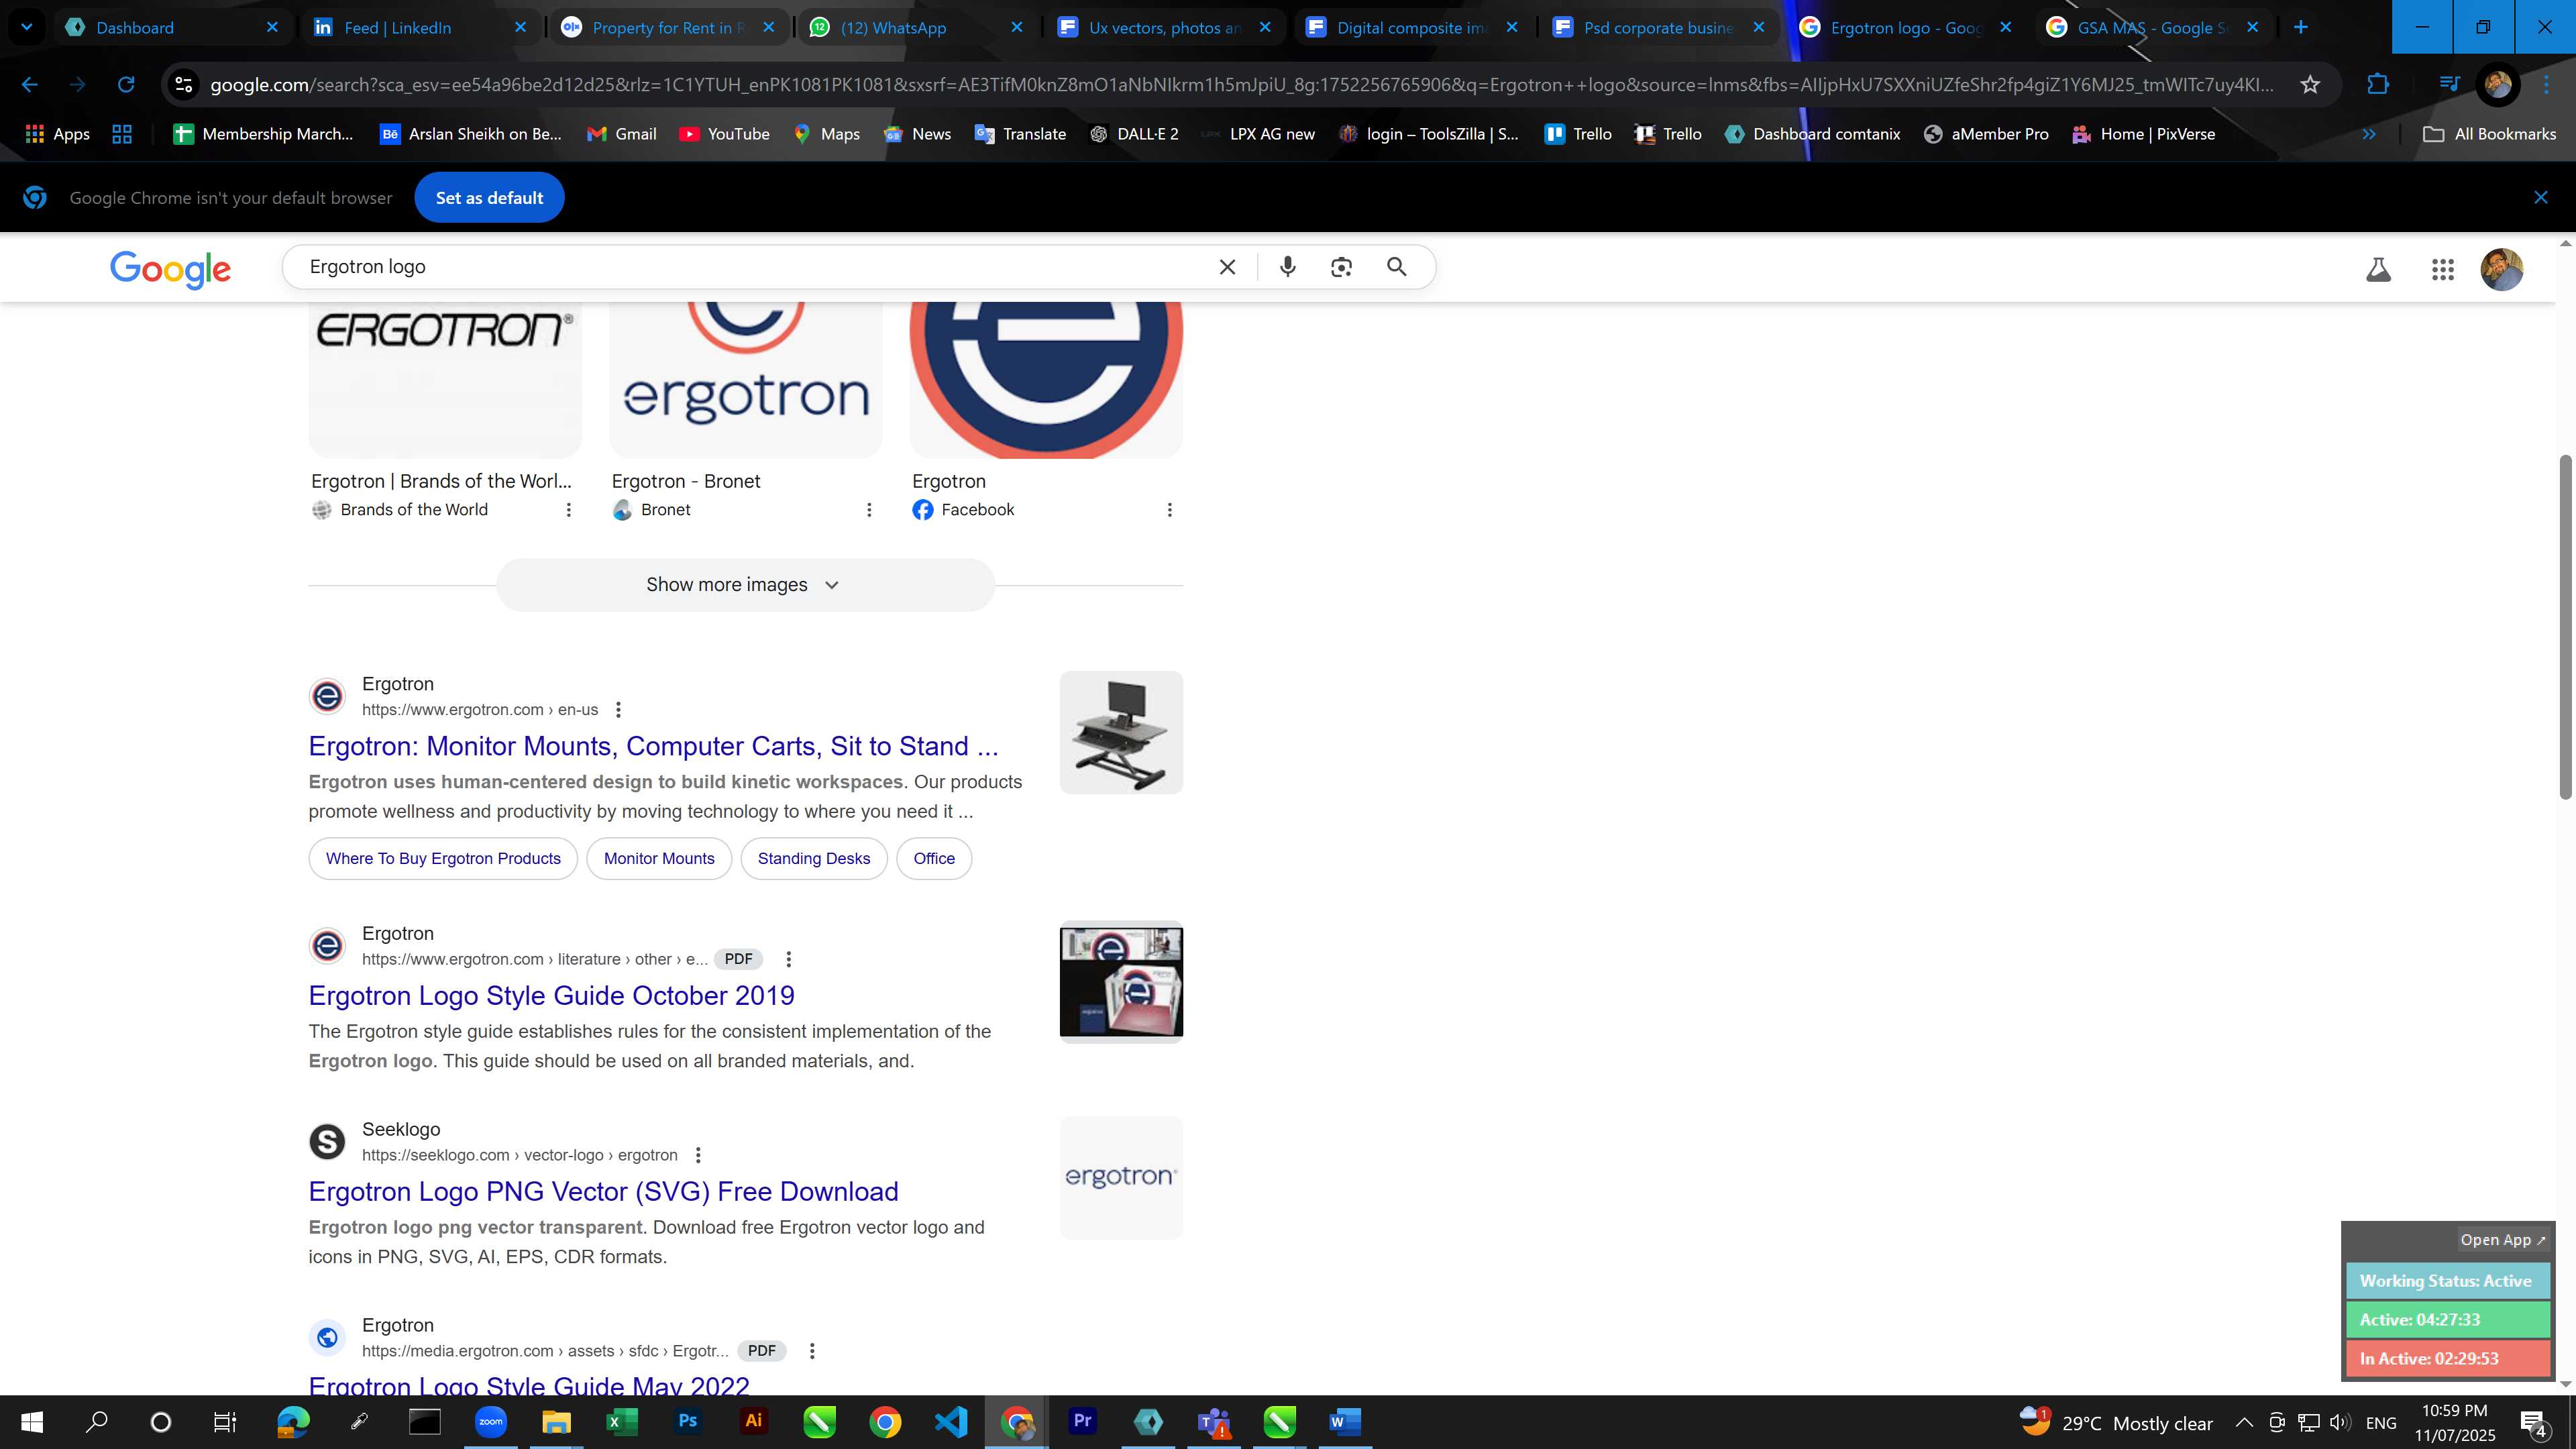Open the All Bookmarks folder

click(2490, 134)
